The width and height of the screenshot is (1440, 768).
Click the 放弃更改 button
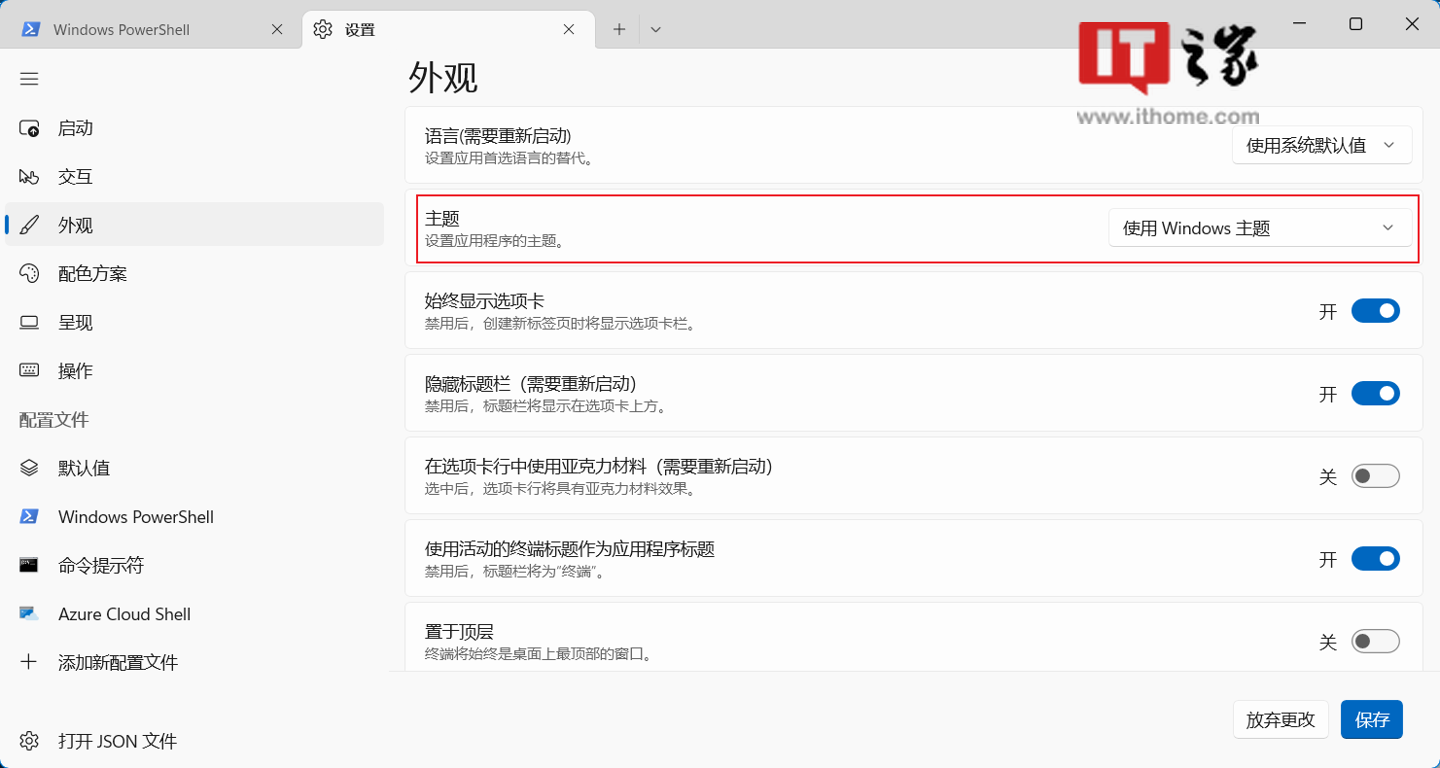[1281, 720]
